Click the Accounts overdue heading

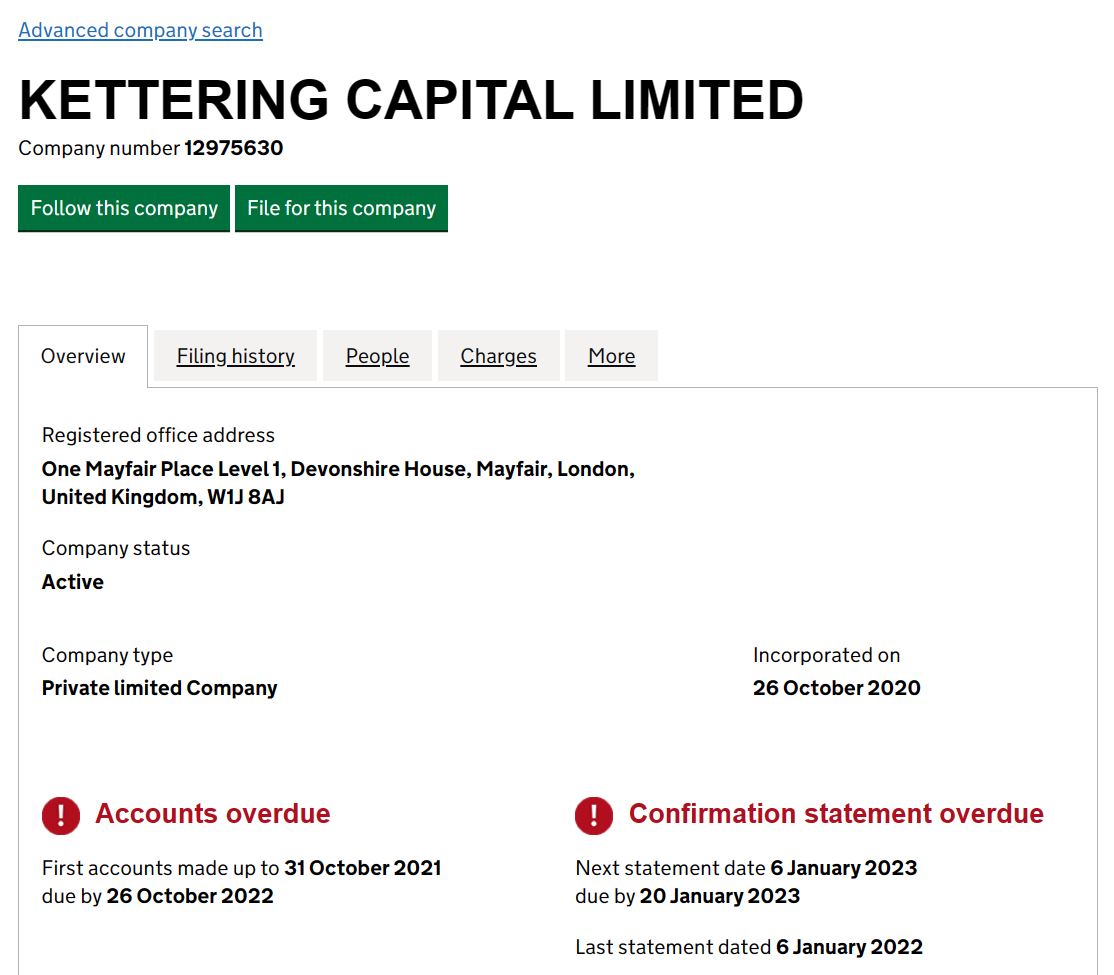tap(212, 814)
